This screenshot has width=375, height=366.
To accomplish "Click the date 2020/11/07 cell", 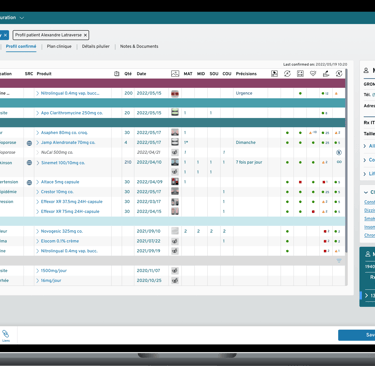I will pyautogui.click(x=148, y=270).
